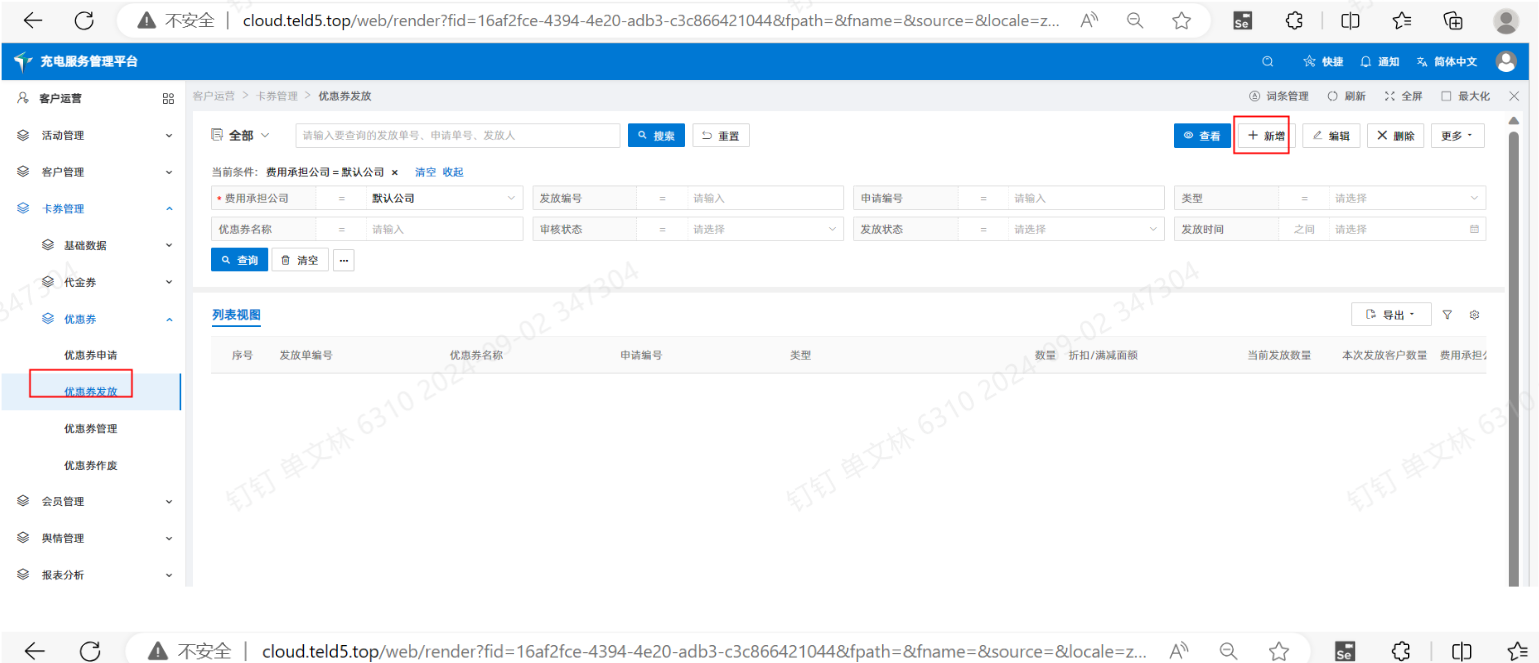Click the sidebar grid menu icon
This screenshot has width=1539, height=663.
(x=168, y=98)
